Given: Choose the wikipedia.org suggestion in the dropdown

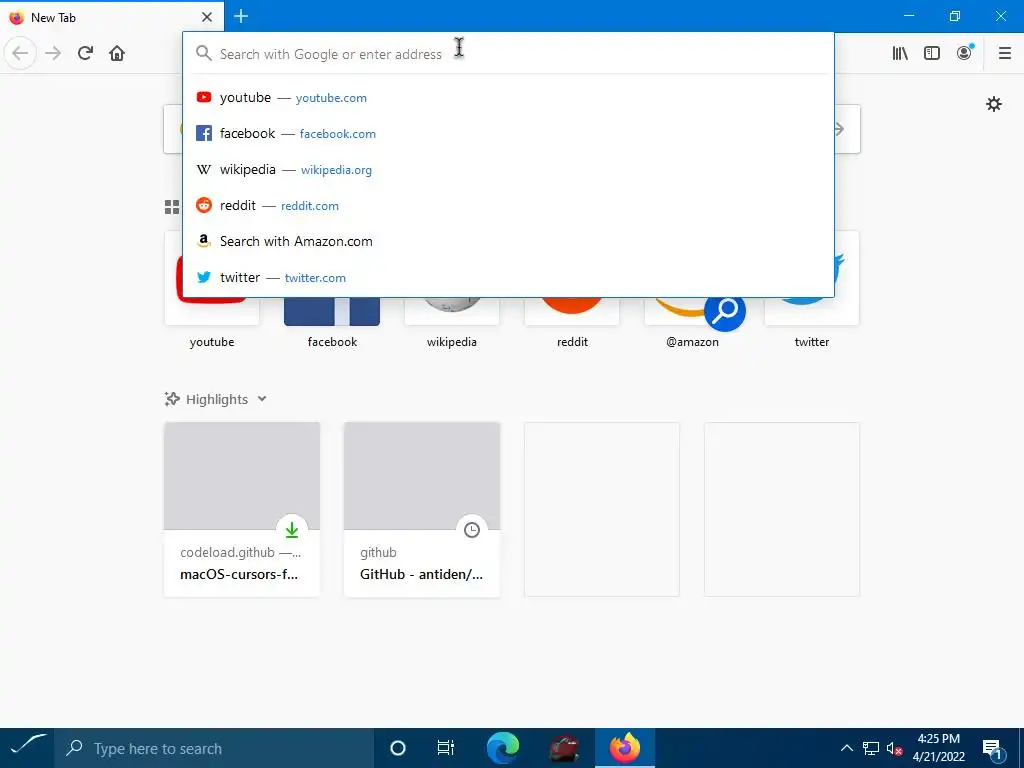Looking at the screenshot, I should tap(508, 169).
